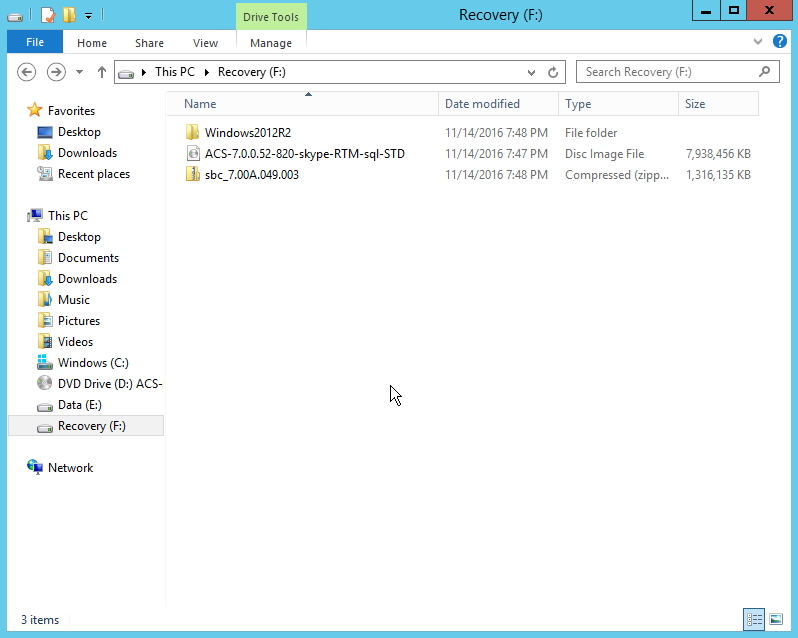Go forward with the Forward arrow
The image size is (798, 638).
pyautogui.click(x=56, y=72)
